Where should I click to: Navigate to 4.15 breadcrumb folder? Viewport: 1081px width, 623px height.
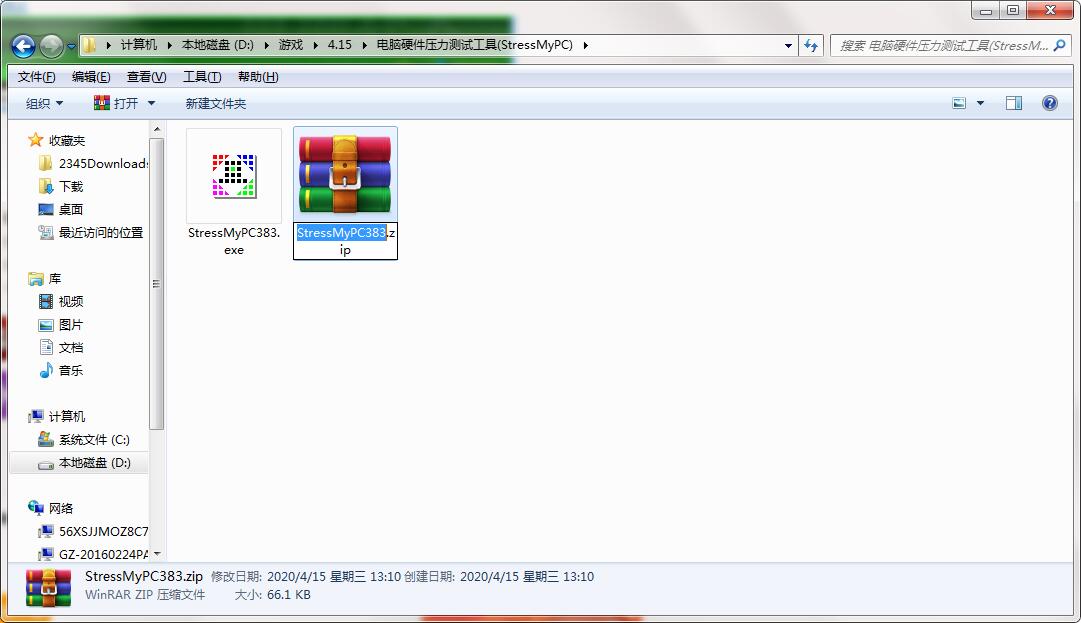tap(339, 45)
